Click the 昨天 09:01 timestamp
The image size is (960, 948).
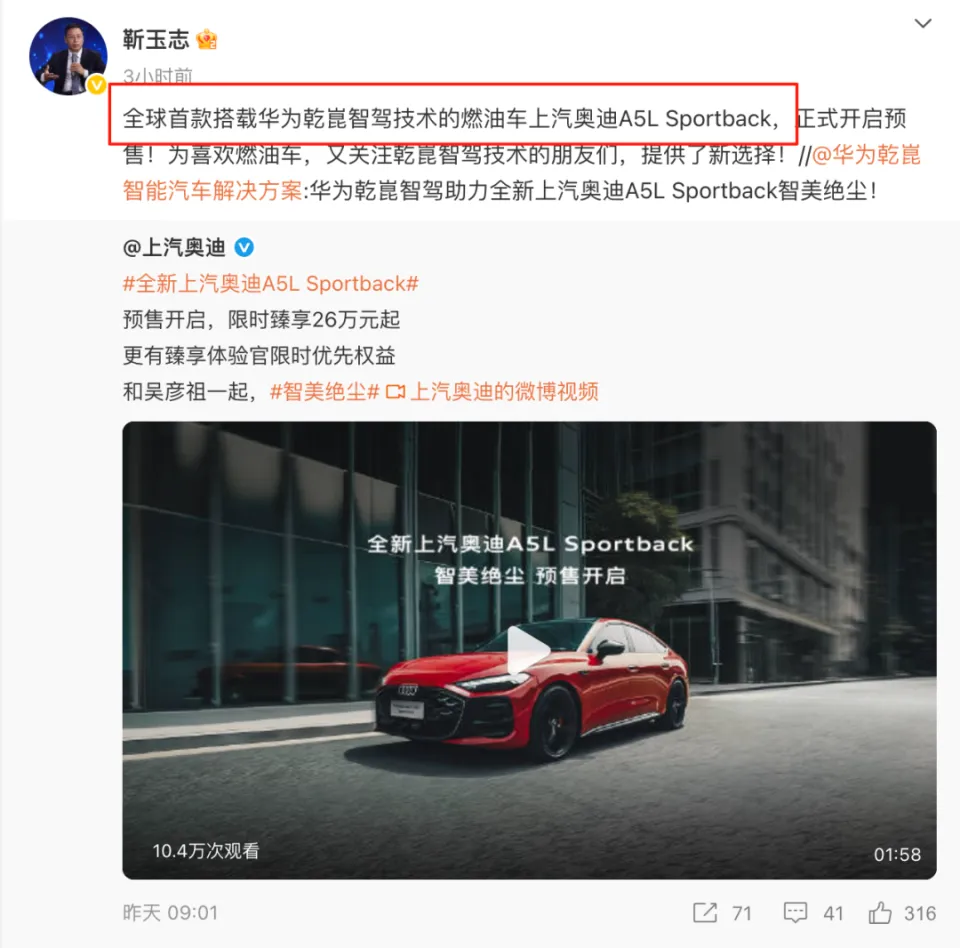click(x=170, y=912)
